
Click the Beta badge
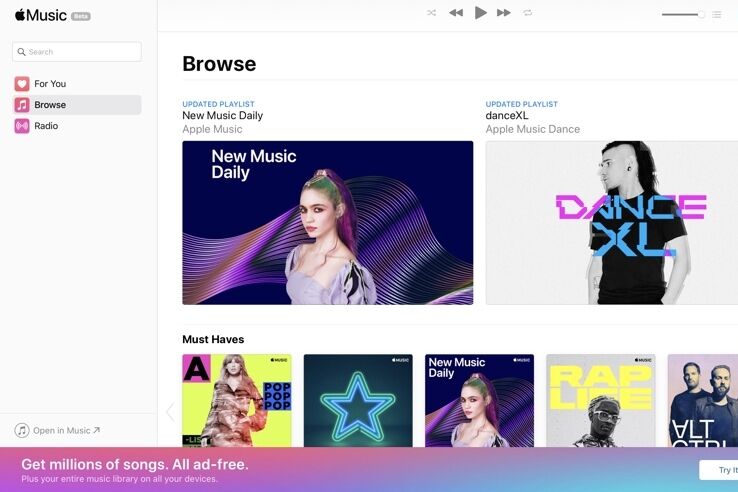[80, 16]
